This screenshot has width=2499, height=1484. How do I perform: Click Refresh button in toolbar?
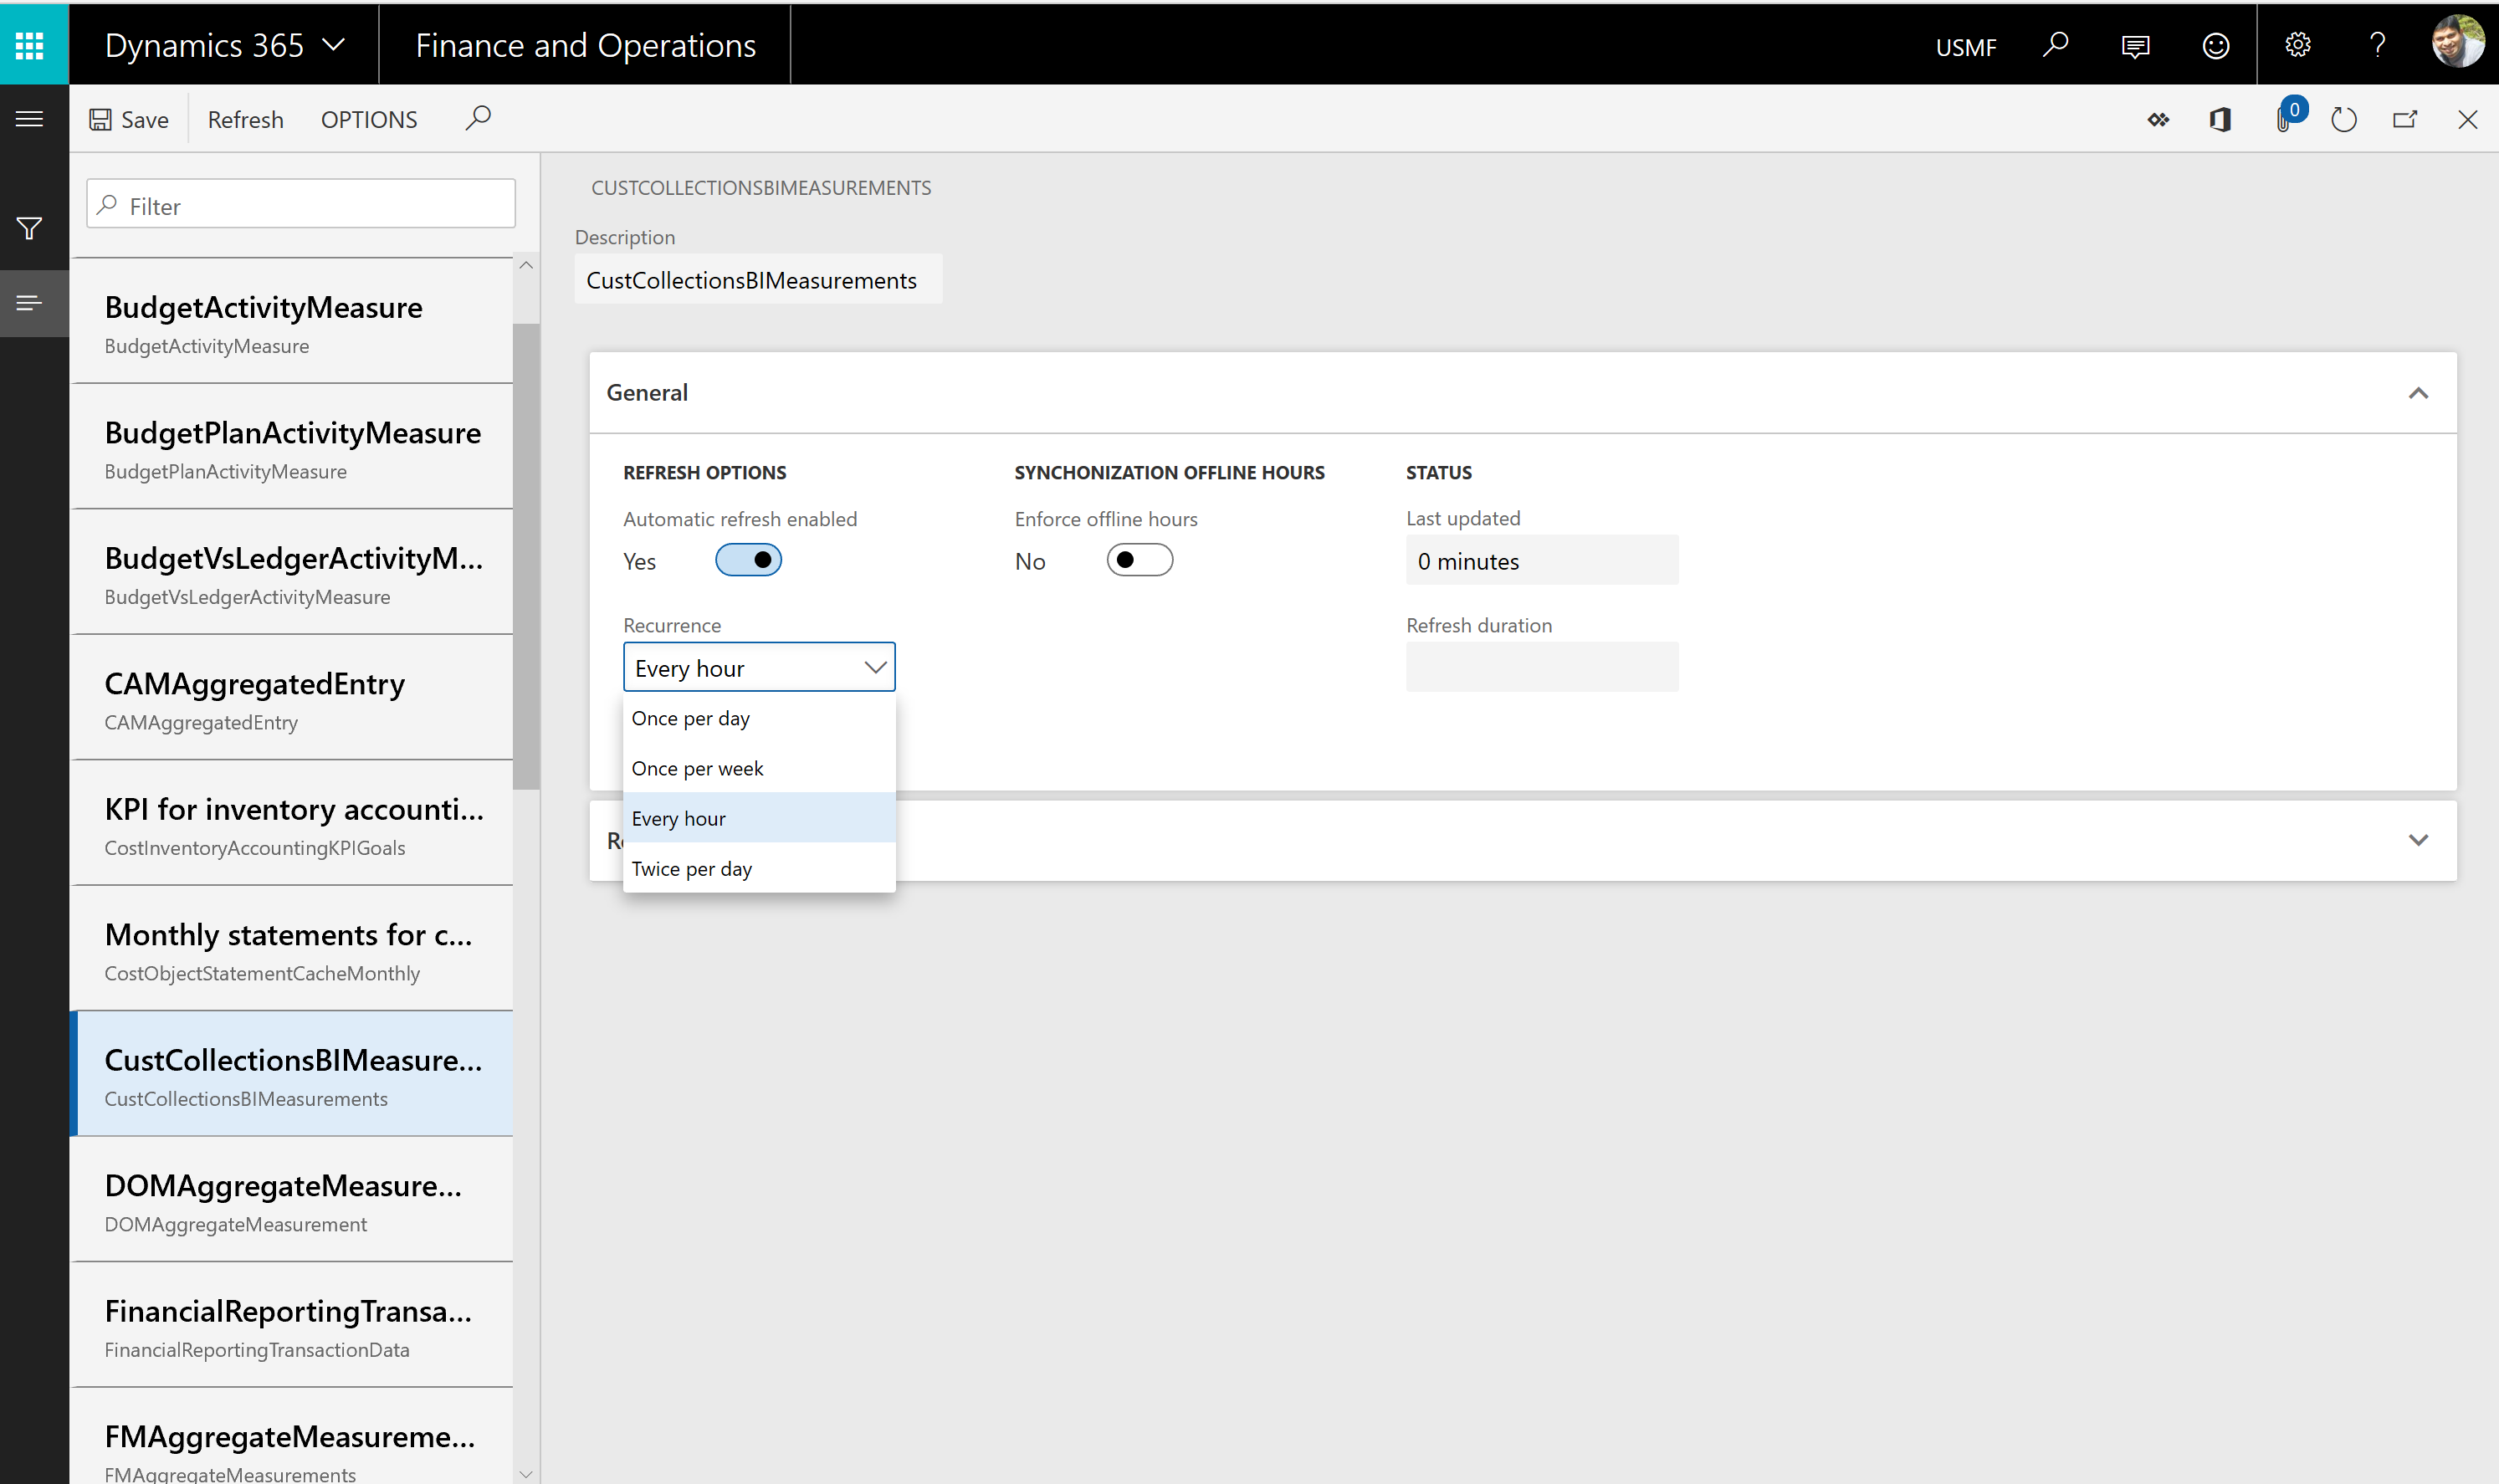coord(245,118)
